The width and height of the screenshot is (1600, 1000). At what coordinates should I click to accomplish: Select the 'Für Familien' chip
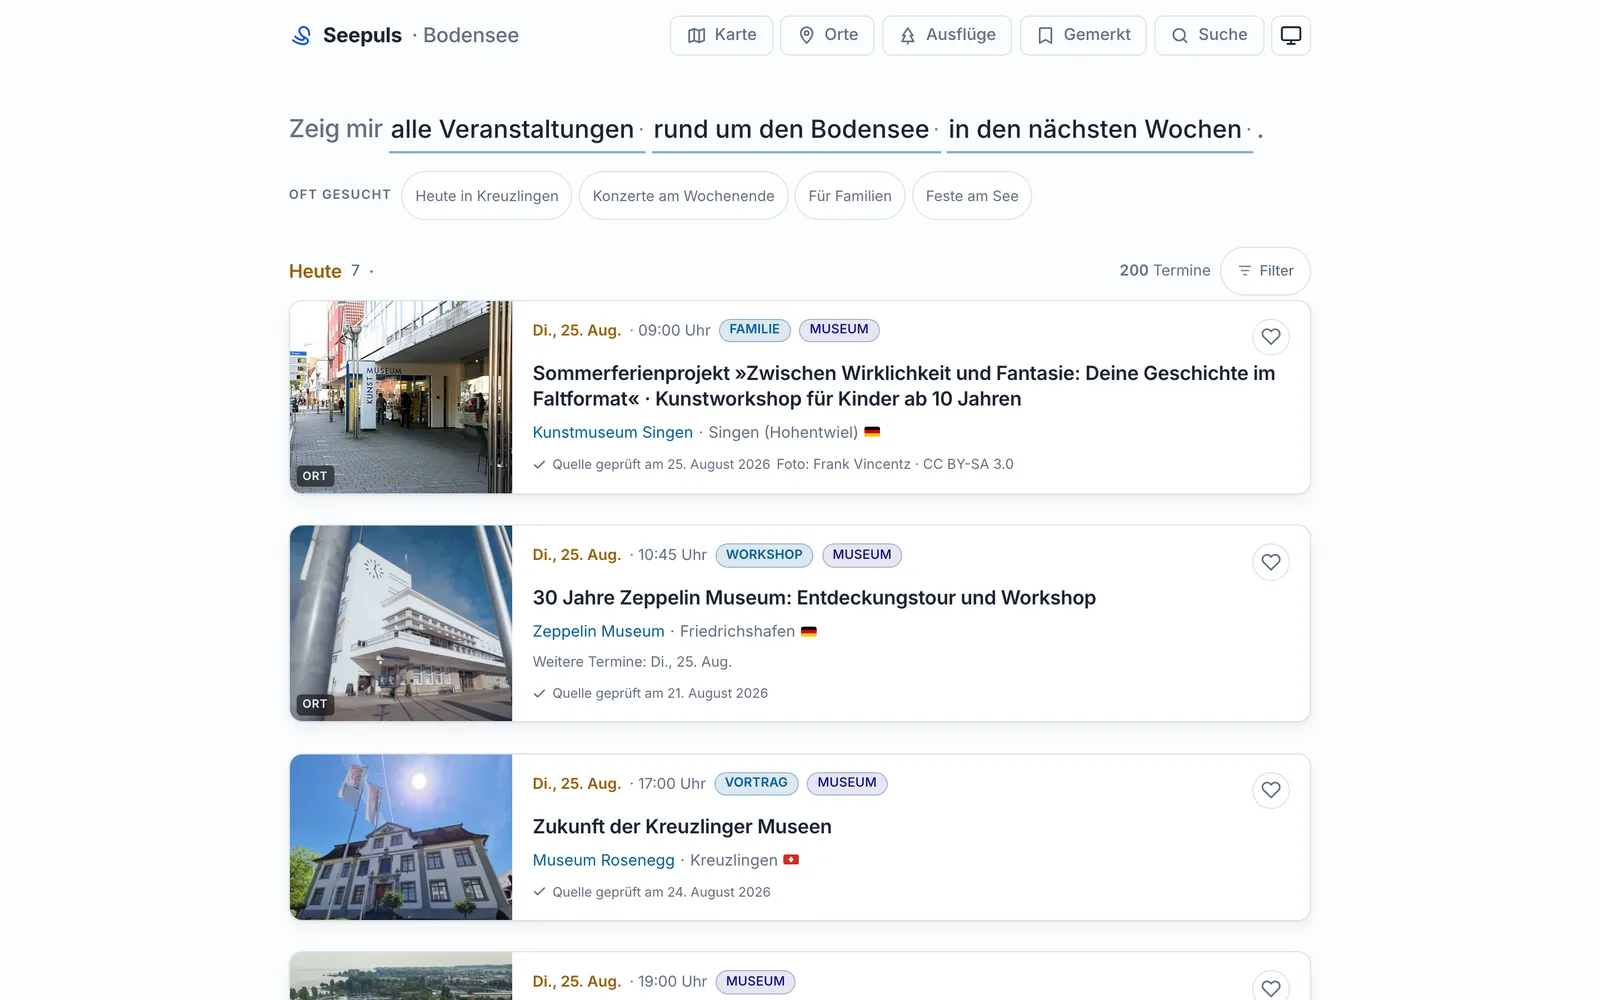click(850, 196)
